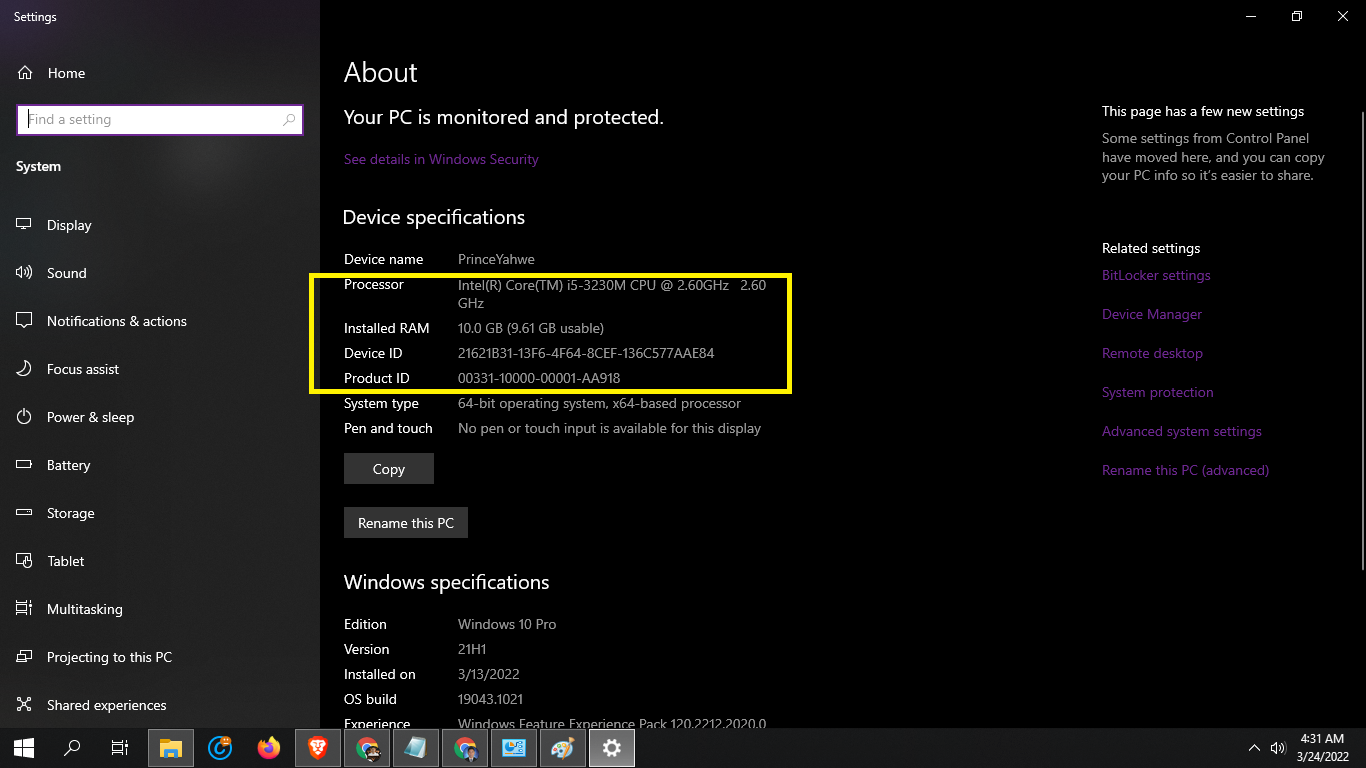The height and width of the screenshot is (768, 1366).
Task: Open File Explorer from the taskbar
Action: [x=171, y=748]
